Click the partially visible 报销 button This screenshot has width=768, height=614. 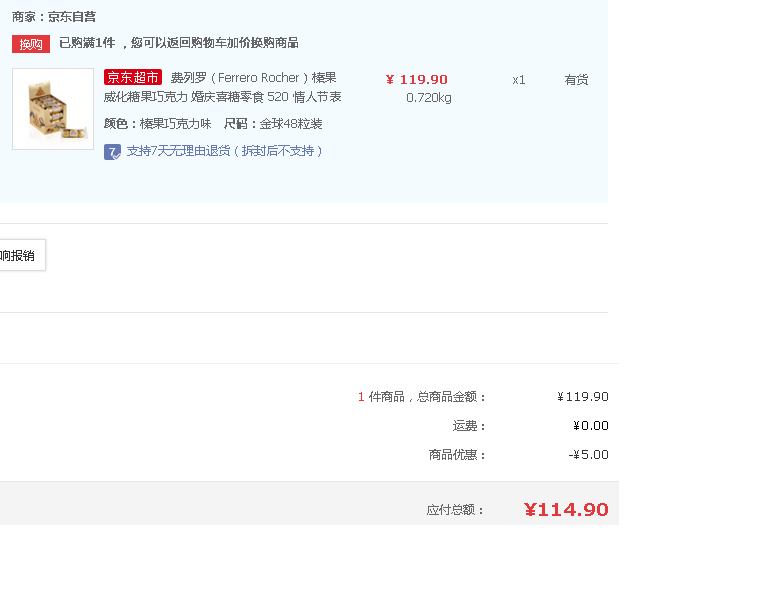pyautogui.click(x=23, y=255)
